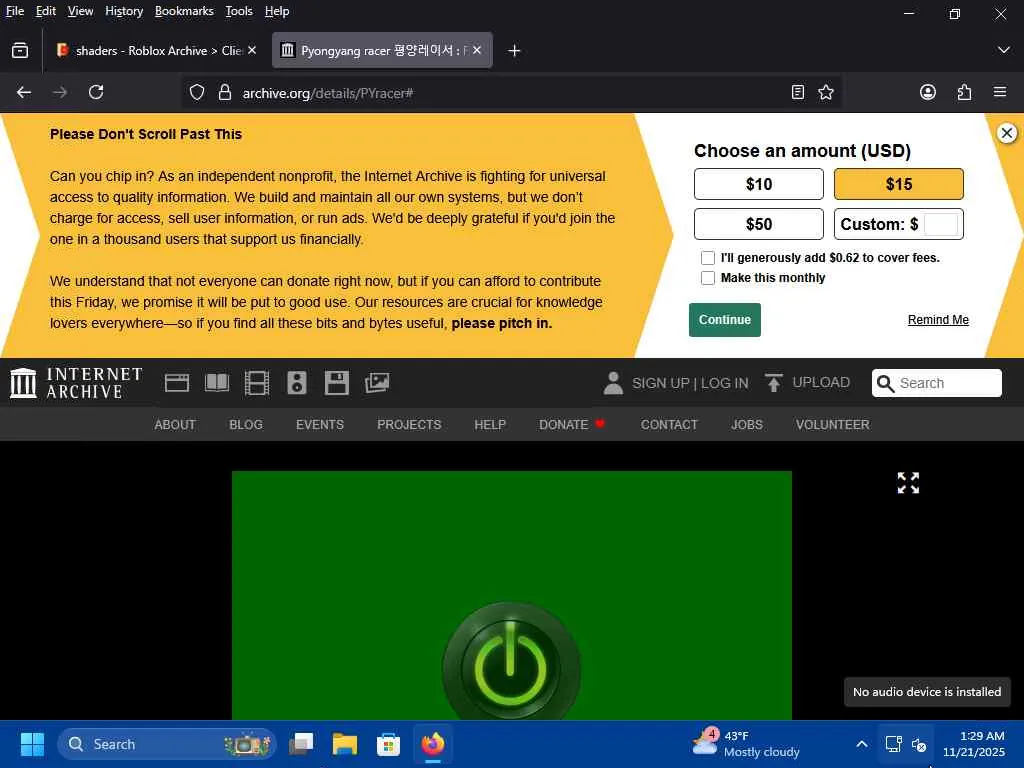Screen dimensions: 1024x768
Task: Close the Pyongyang racer tab
Action: coord(477,50)
